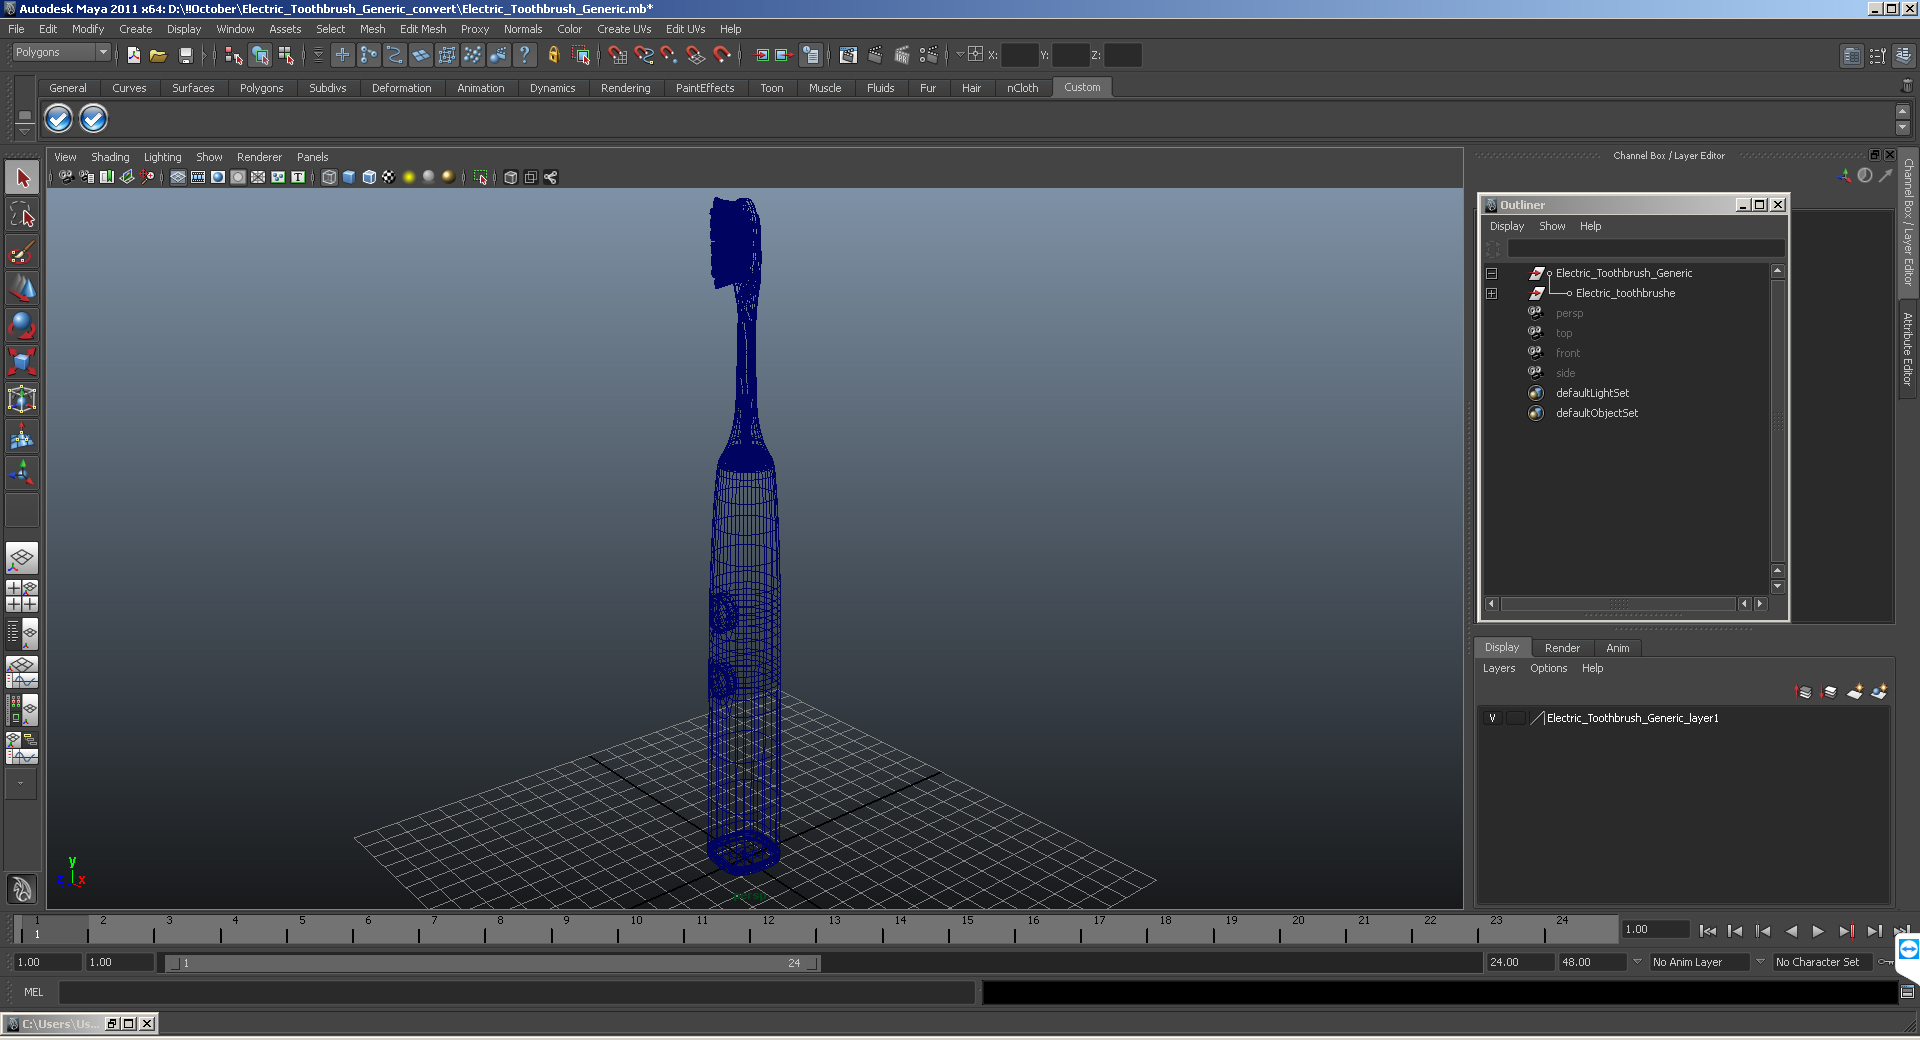Activate the Select tool arrow
The width and height of the screenshot is (1920, 1040).
click(x=22, y=178)
